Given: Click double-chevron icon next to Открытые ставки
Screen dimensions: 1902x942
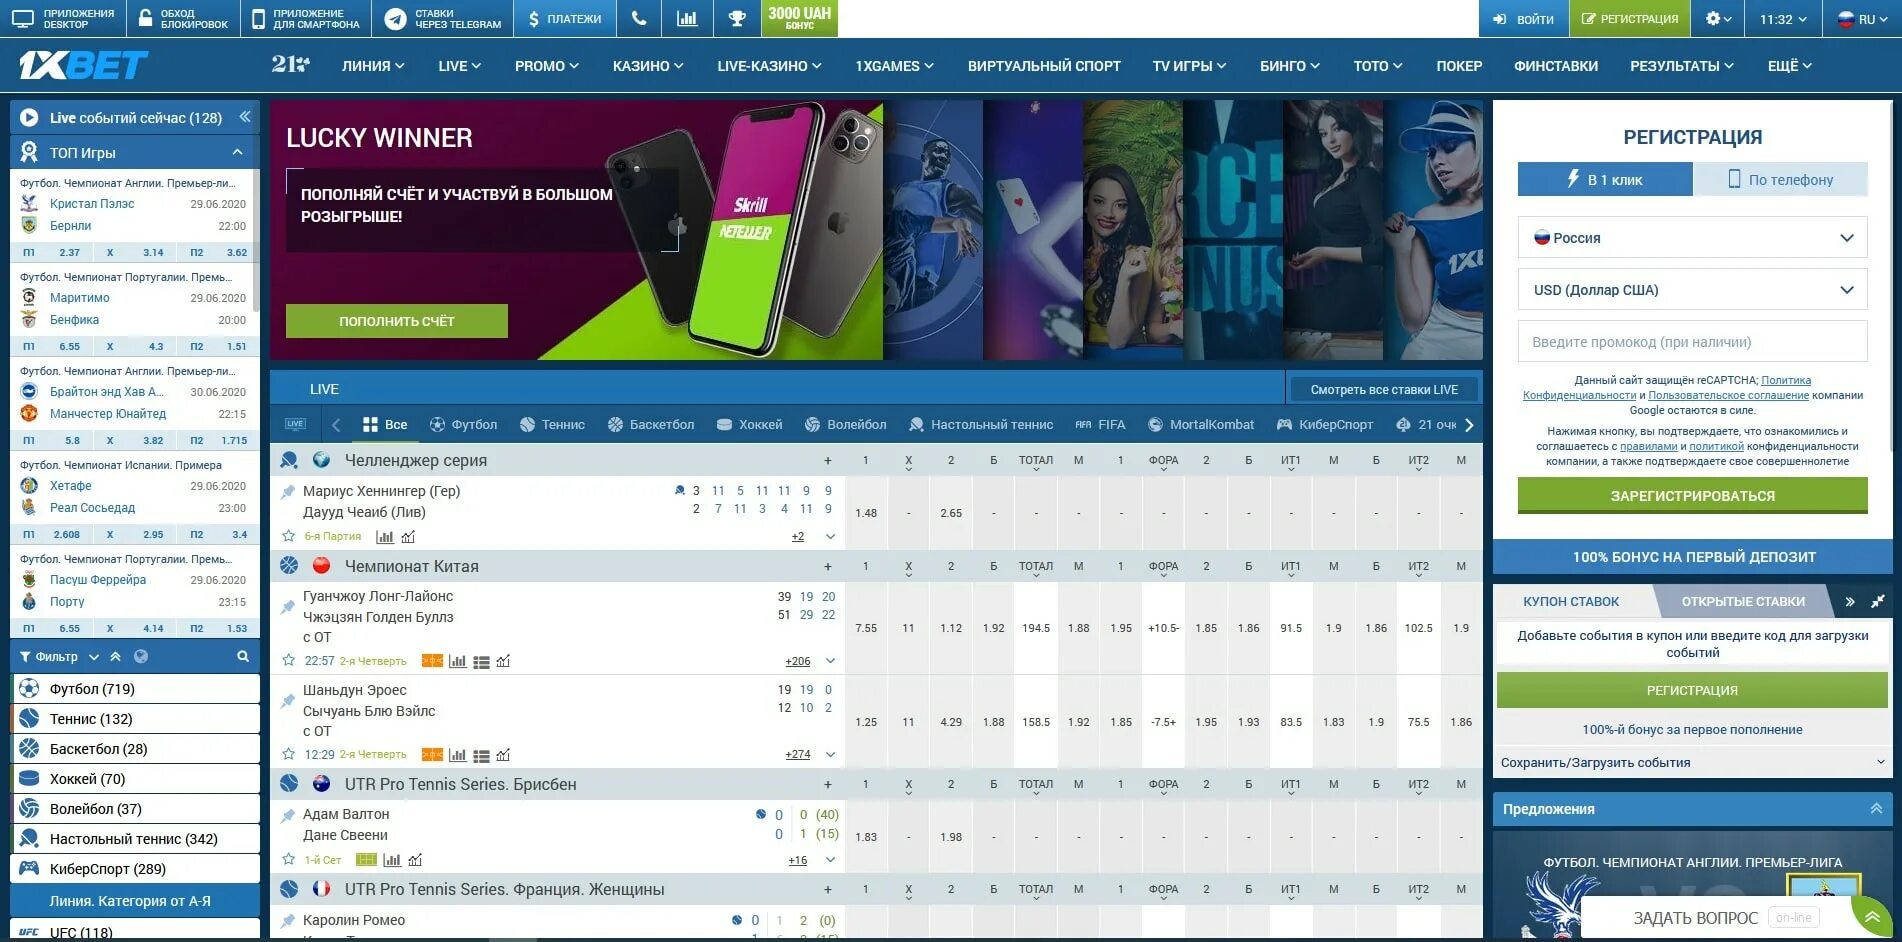Looking at the screenshot, I should coord(1850,601).
